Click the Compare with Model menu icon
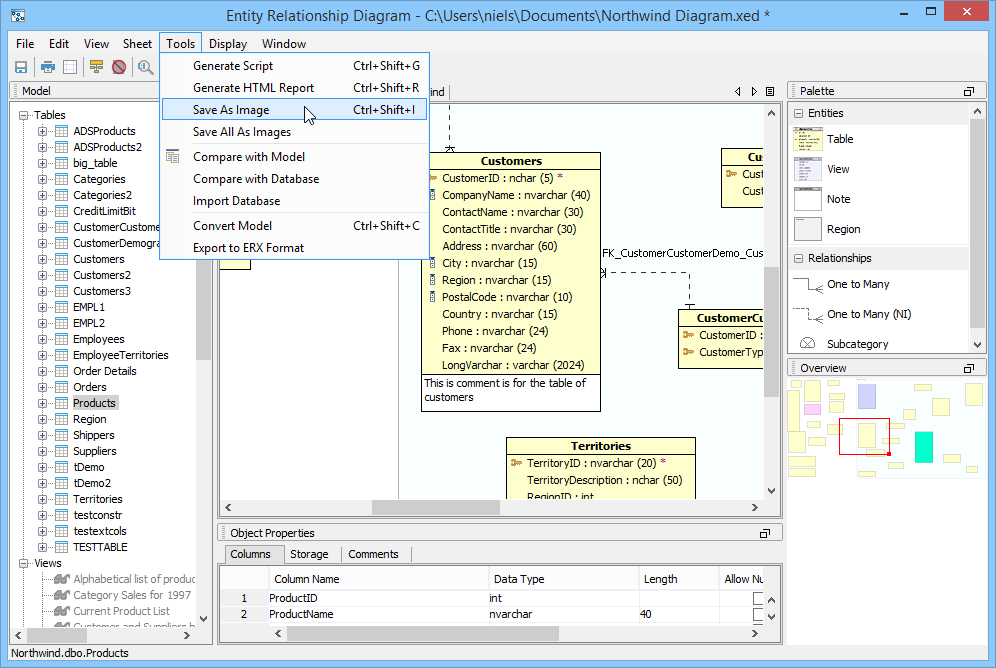996x668 pixels. pyautogui.click(x=173, y=156)
